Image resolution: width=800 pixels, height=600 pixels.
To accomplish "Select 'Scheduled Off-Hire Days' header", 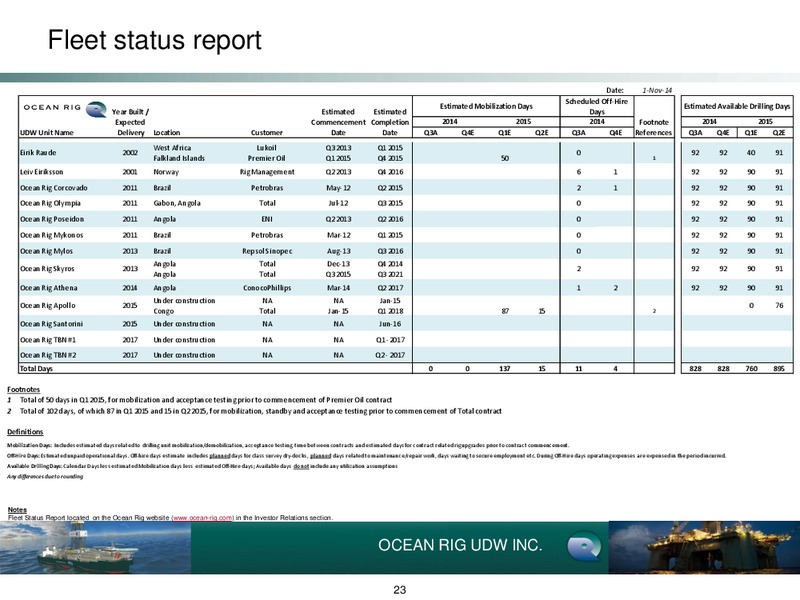I will tap(596, 106).
